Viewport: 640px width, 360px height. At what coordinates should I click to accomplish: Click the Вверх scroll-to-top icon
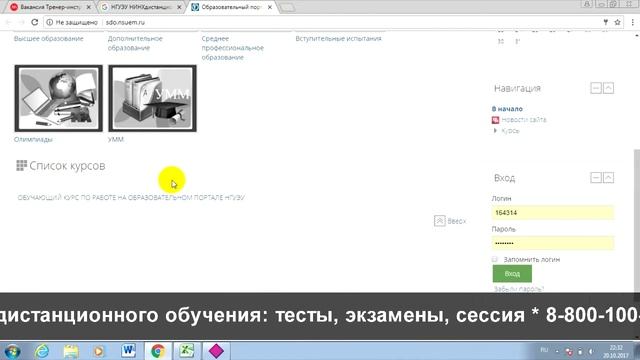click(440, 221)
